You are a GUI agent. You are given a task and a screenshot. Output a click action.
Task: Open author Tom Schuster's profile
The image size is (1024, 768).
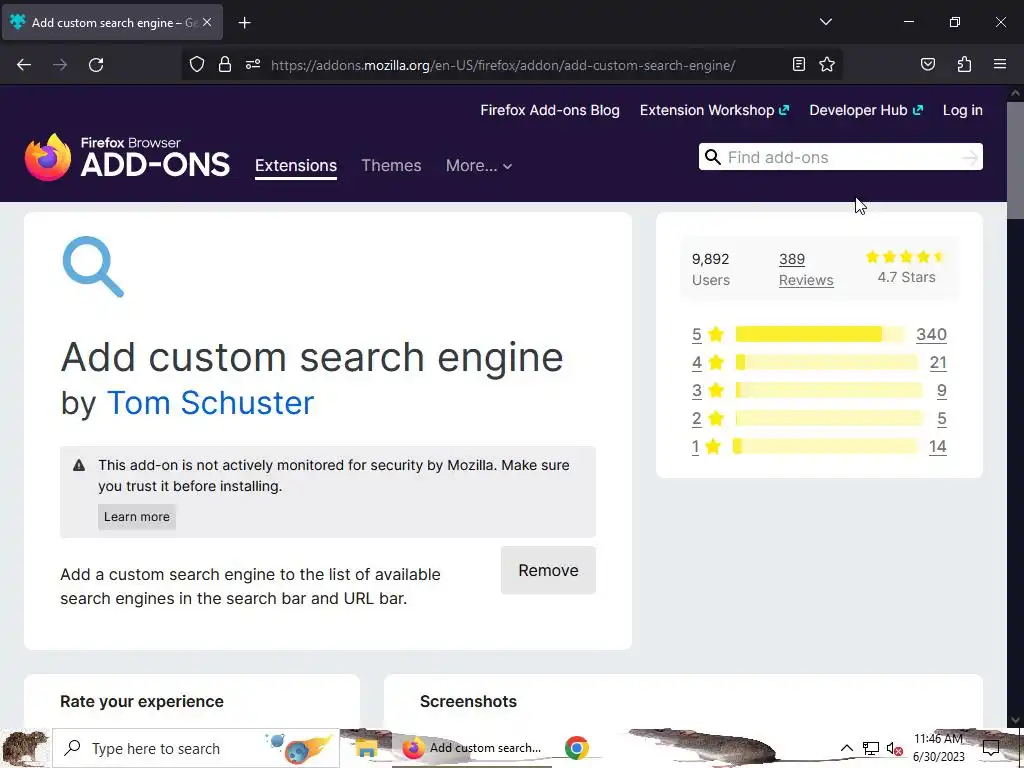(210, 403)
